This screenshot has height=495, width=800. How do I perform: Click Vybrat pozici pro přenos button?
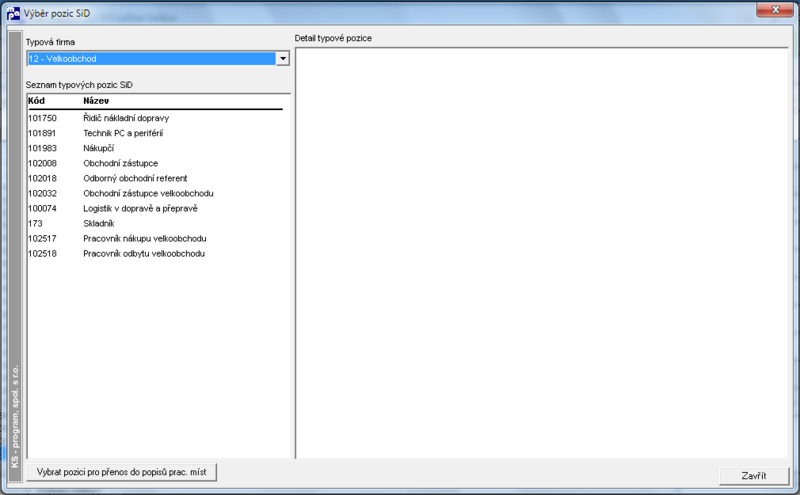[x=121, y=473]
